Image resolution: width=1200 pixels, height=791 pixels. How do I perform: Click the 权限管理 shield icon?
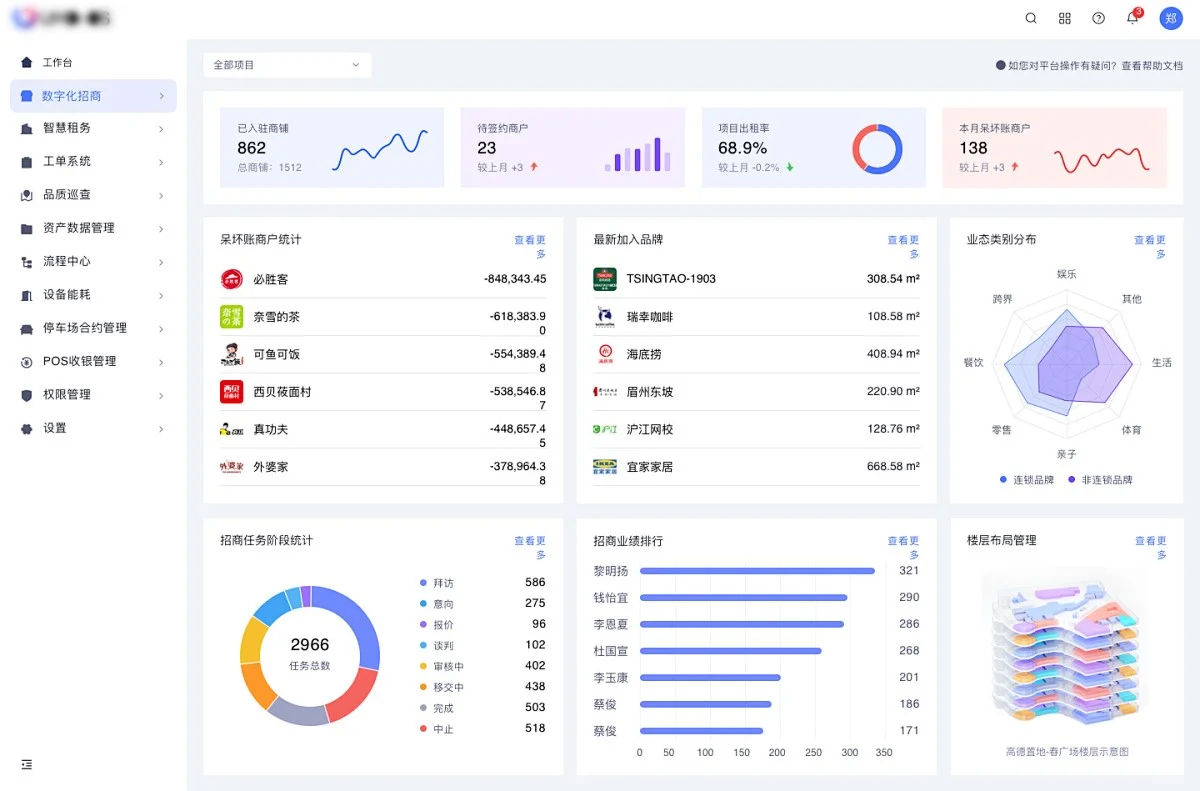tap(27, 395)
